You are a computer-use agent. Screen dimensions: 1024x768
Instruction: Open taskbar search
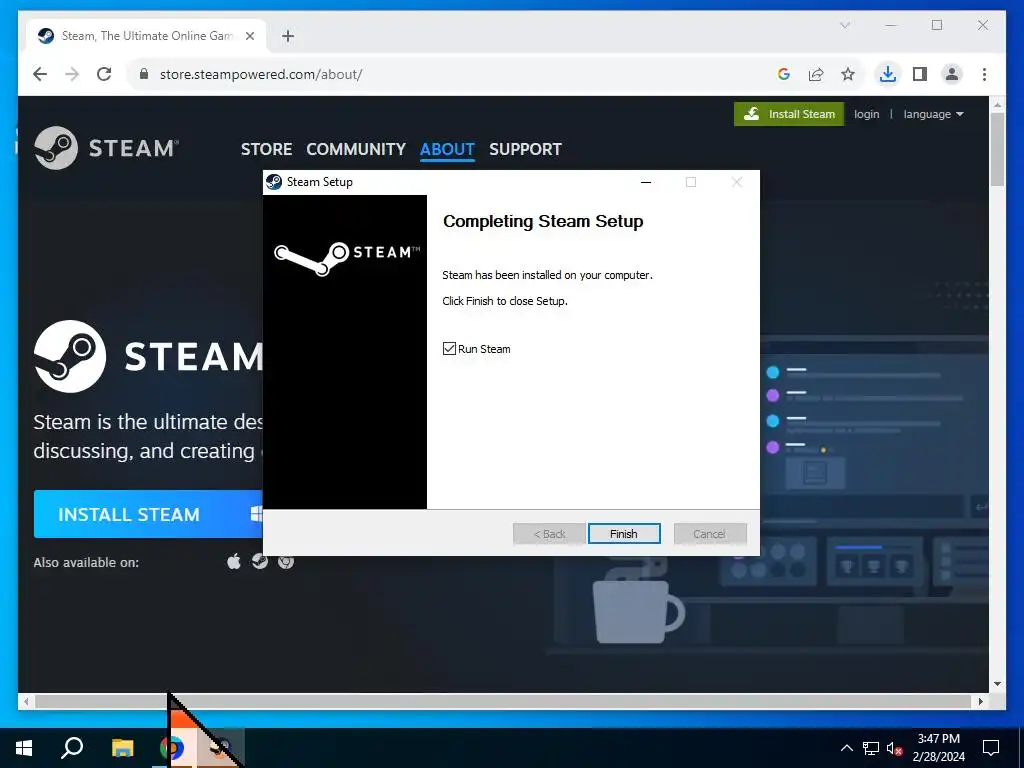click(72, 748)
